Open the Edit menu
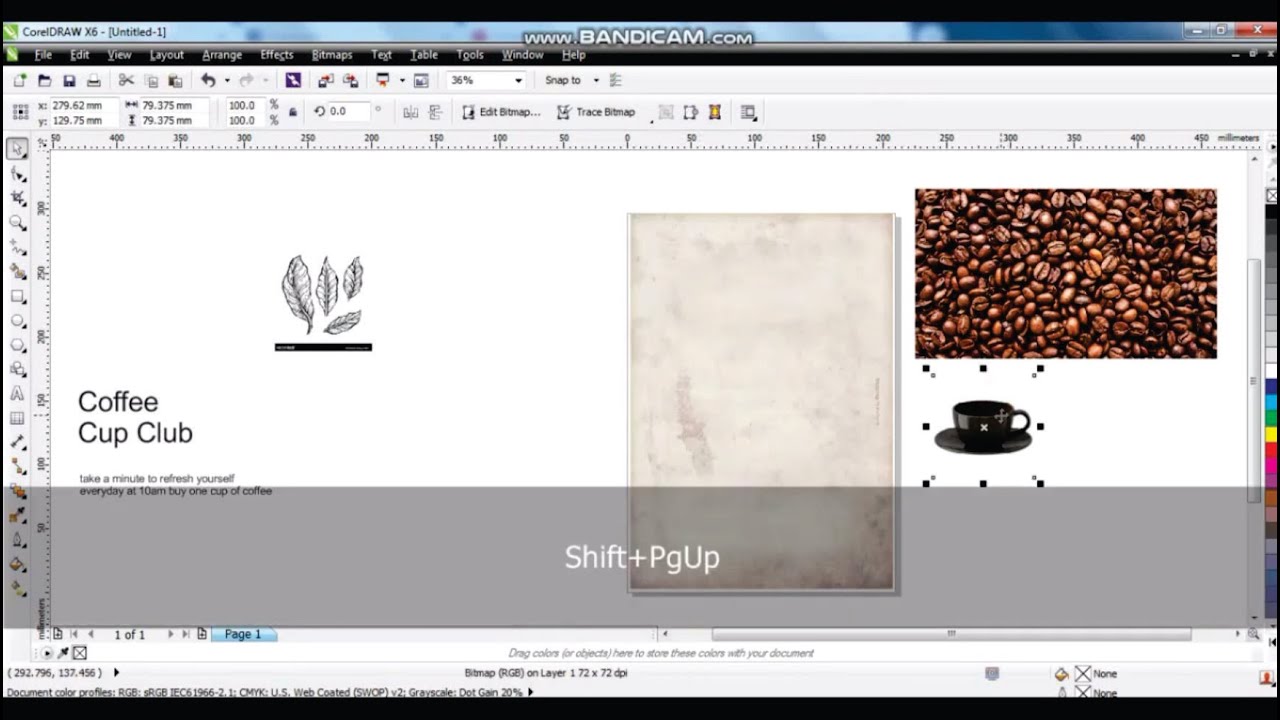 (80, 55)
